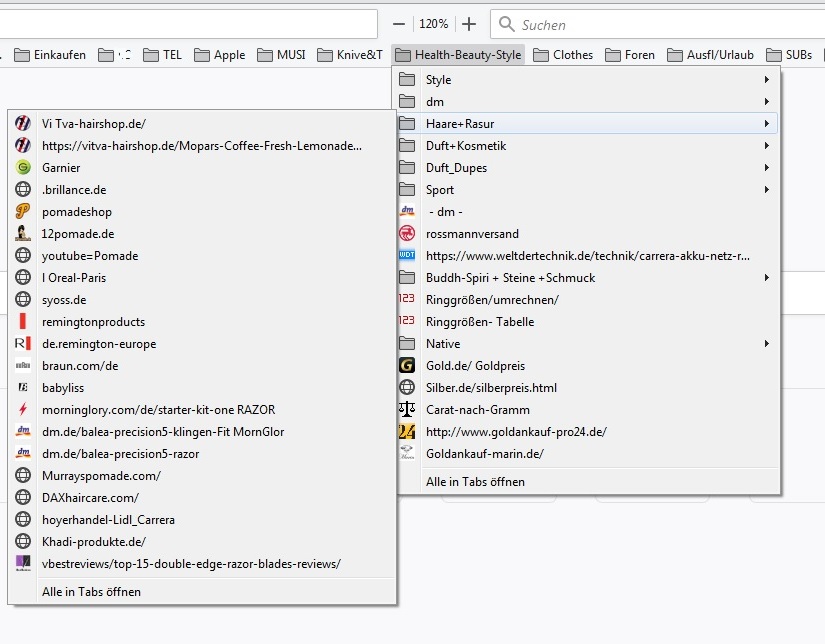Click the 123 icon next to Ringgrößen- Tabelle

pos(407,321)
